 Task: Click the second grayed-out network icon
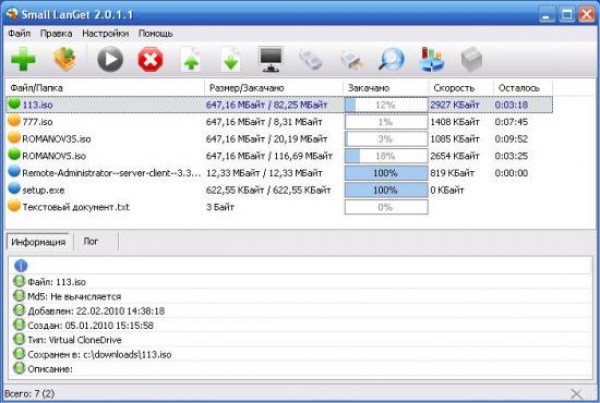(x=351, y=60)
